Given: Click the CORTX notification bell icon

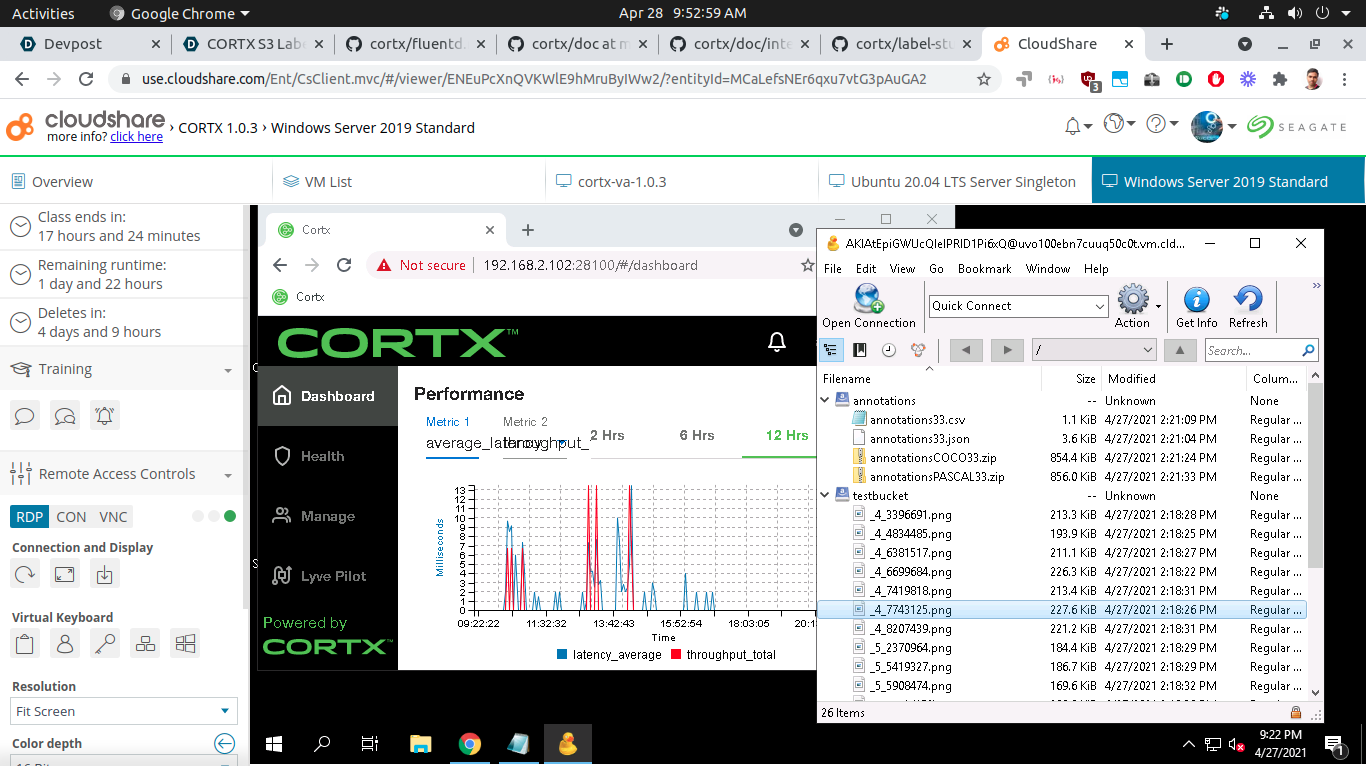Looking at the screenshot, I should point(777,342).
